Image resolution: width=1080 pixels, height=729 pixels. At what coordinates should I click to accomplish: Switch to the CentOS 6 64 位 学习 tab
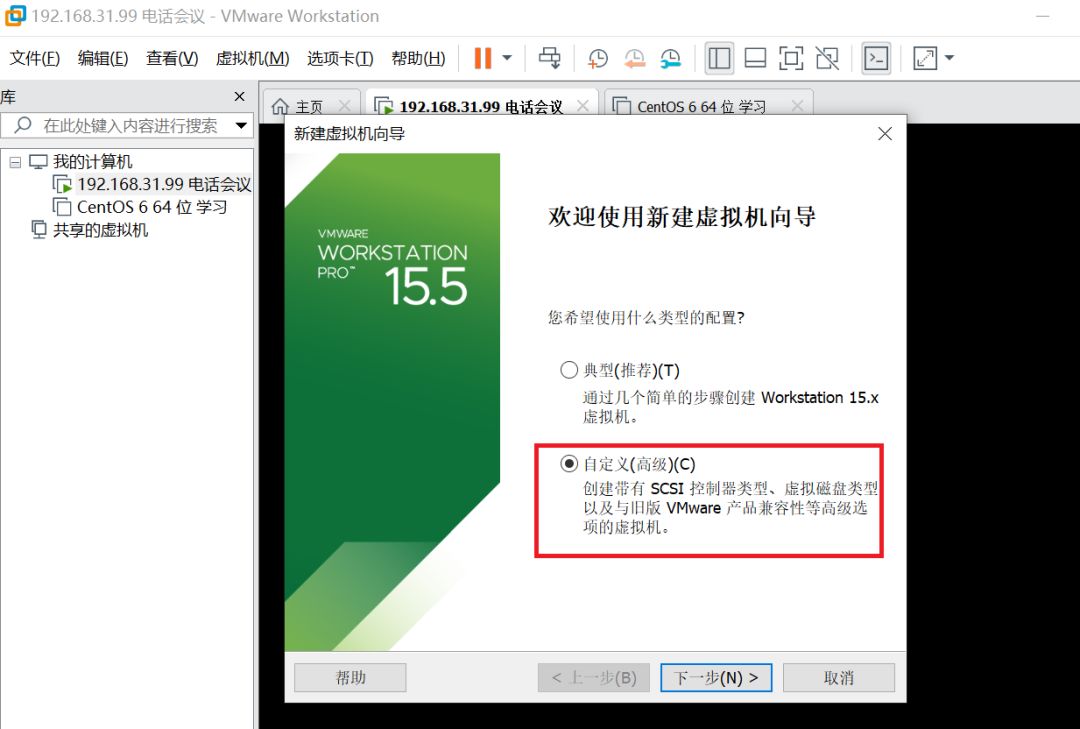701,107
